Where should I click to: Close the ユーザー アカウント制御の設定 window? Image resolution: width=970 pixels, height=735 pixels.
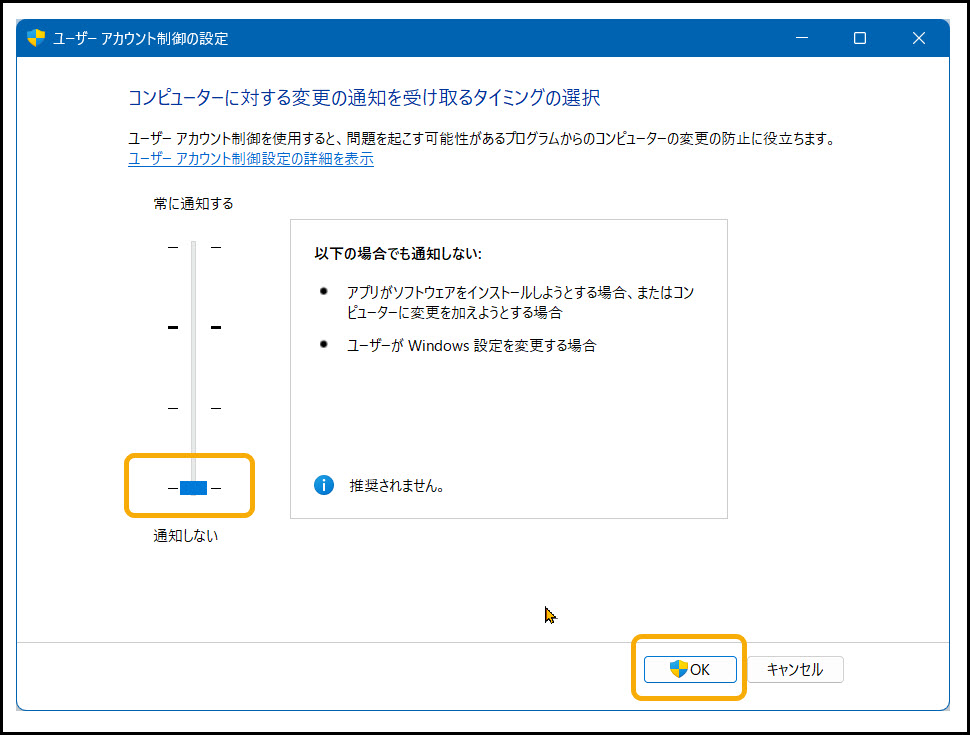click(x=919, y=38)
